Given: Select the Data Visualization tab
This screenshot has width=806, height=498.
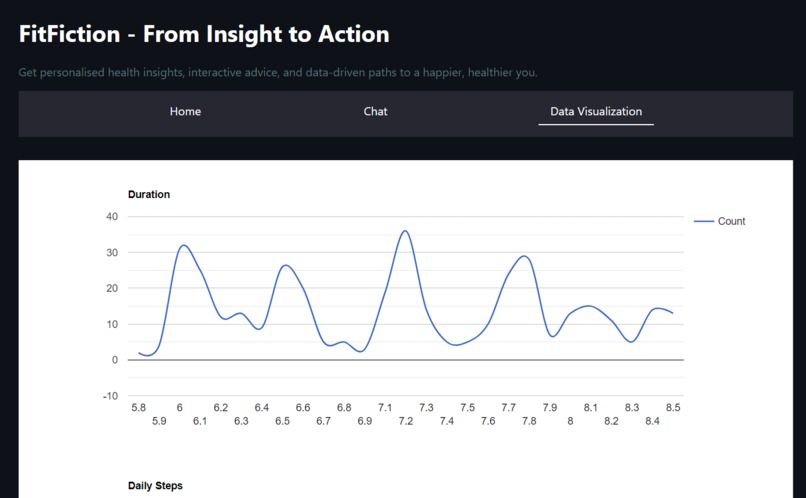Looking at the screenshot, I should coord(596,112).
